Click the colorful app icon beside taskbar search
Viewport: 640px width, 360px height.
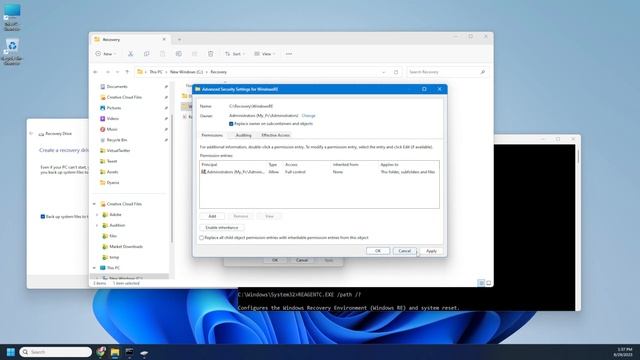[101, 352]
